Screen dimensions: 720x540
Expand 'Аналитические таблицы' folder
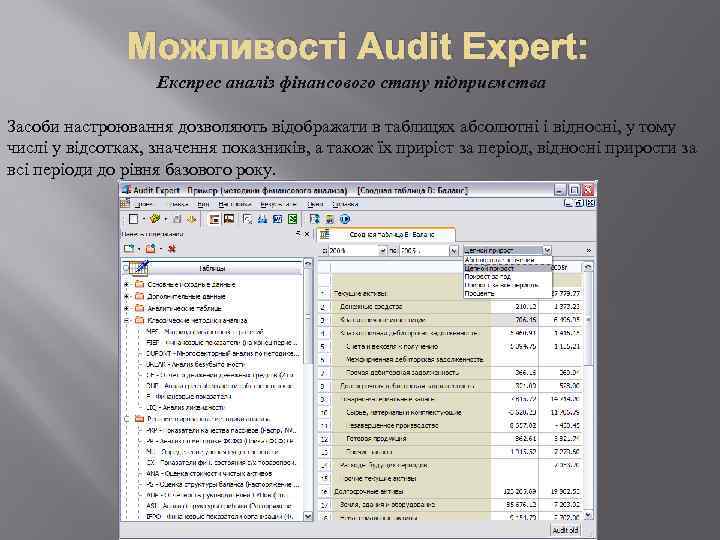126,308
